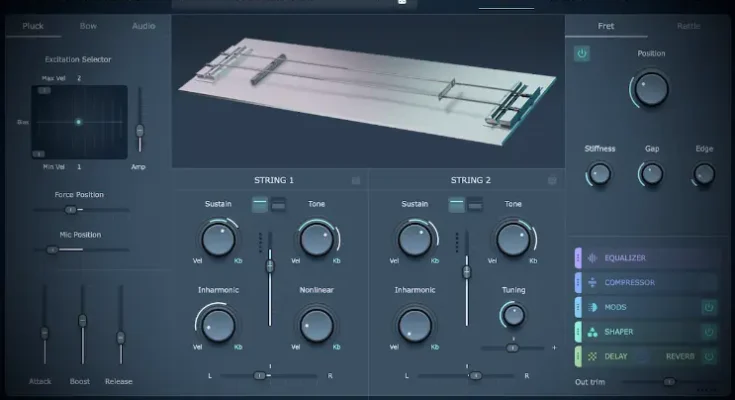Viewport: 735px width, 400px height.
Task: Open the Equalizer effect module
Action: [631, 258]
